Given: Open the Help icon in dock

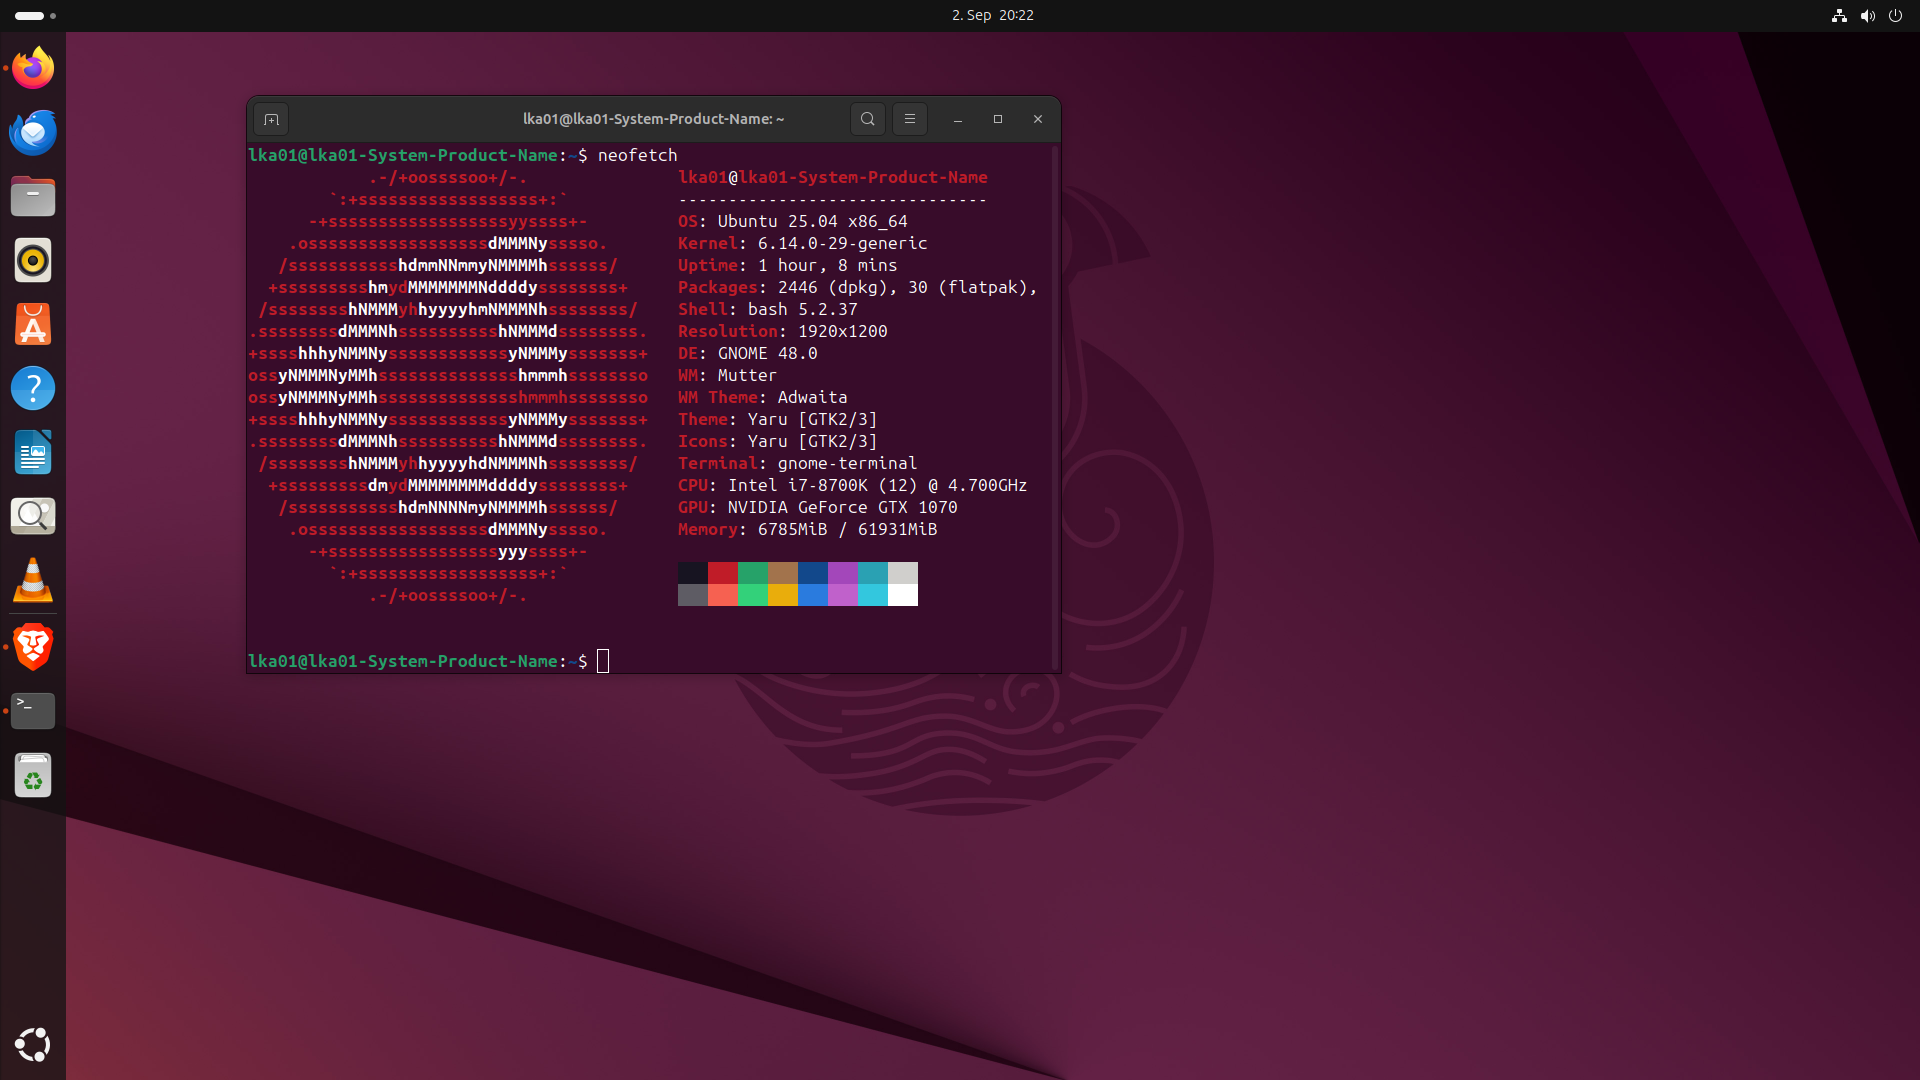Looking at the screenshot, I should (x=33, y=388).
